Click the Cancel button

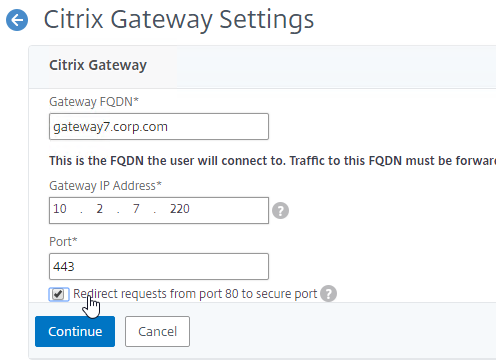coord(157,332)
